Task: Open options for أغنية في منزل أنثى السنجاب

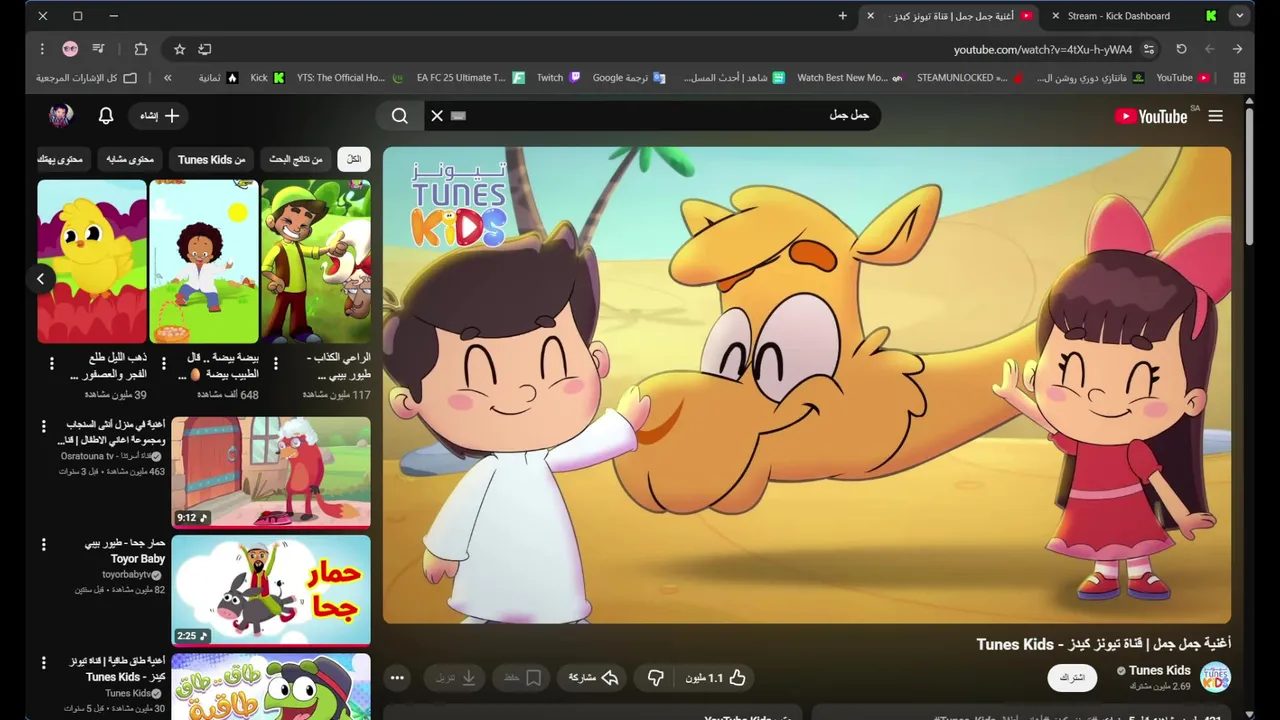Action: coord(43,427)
